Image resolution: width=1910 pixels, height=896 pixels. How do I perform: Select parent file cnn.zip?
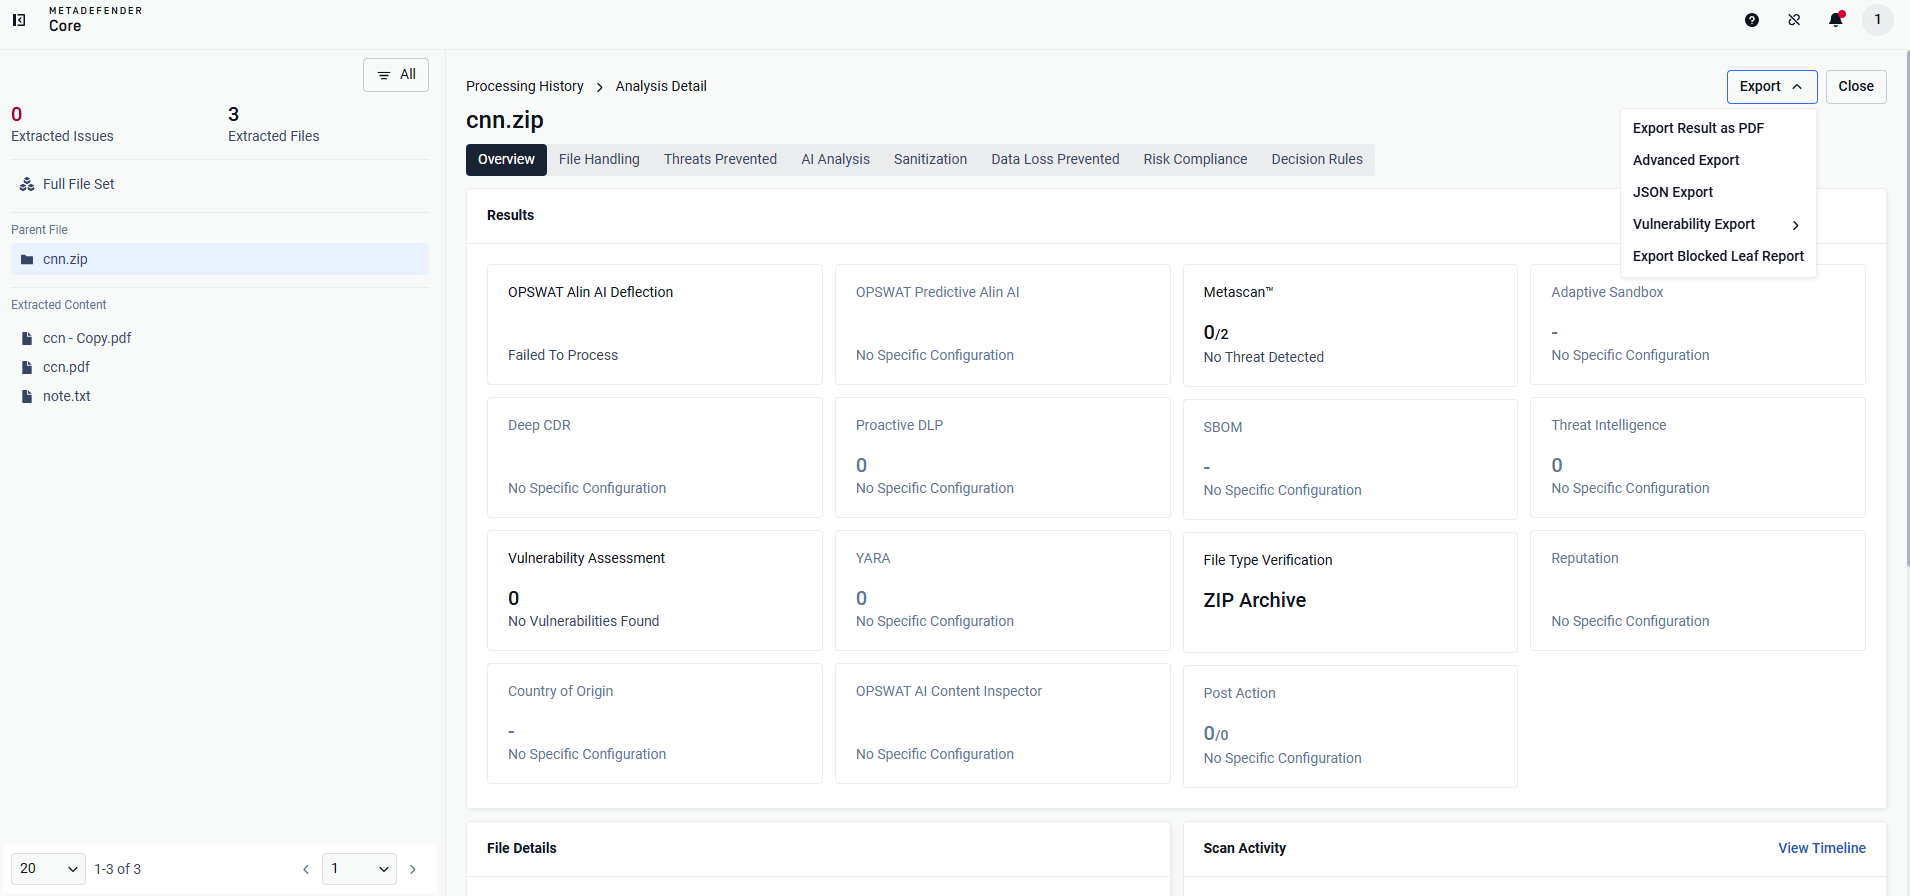220,260
